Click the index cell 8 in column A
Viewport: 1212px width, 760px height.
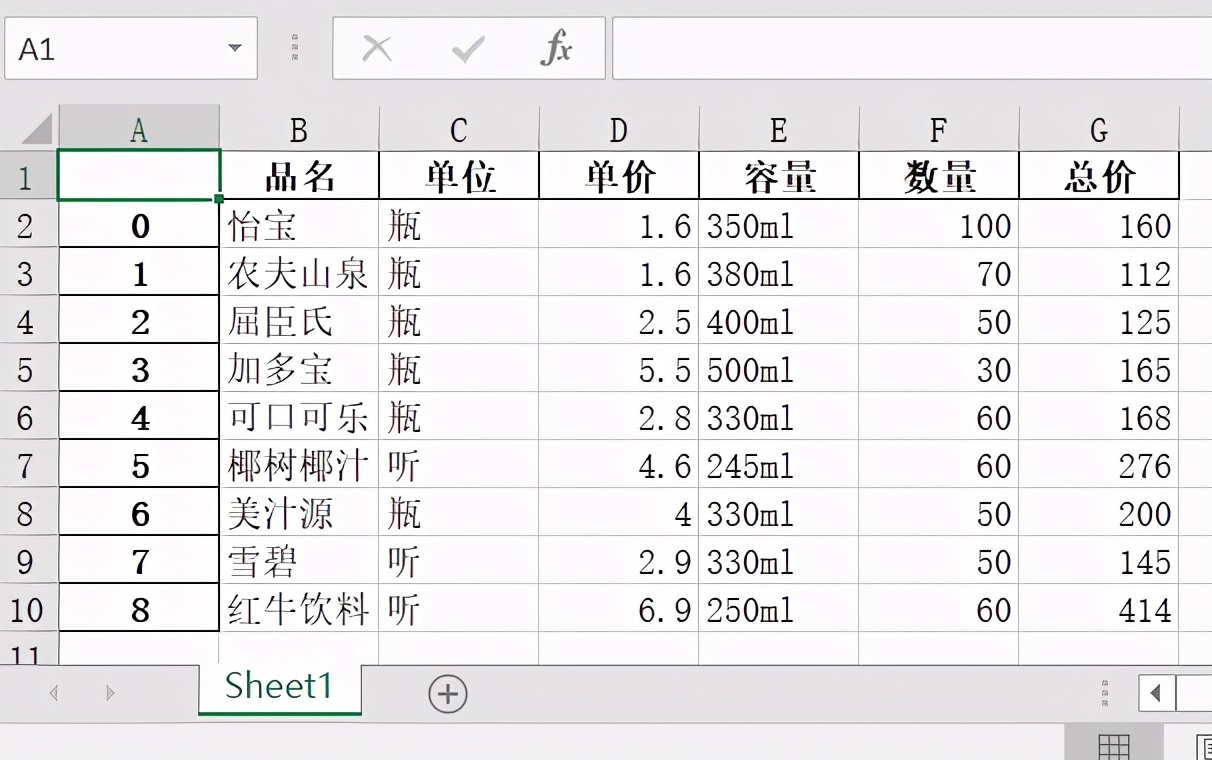(x=139, y=609)
